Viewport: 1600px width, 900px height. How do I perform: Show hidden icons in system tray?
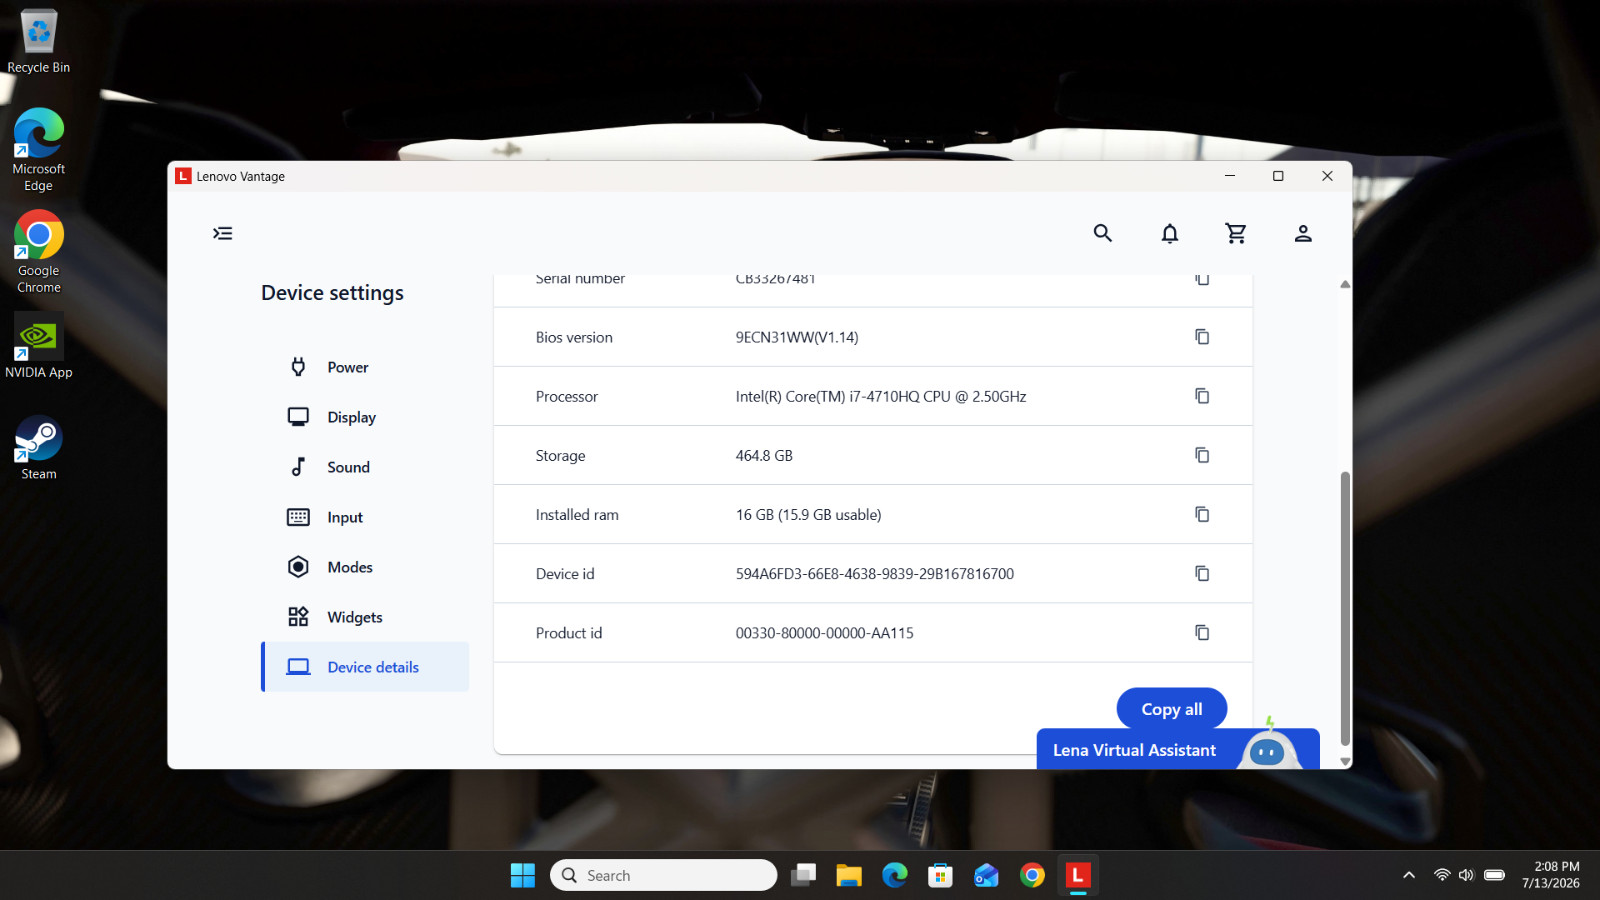coord(1409,875)
